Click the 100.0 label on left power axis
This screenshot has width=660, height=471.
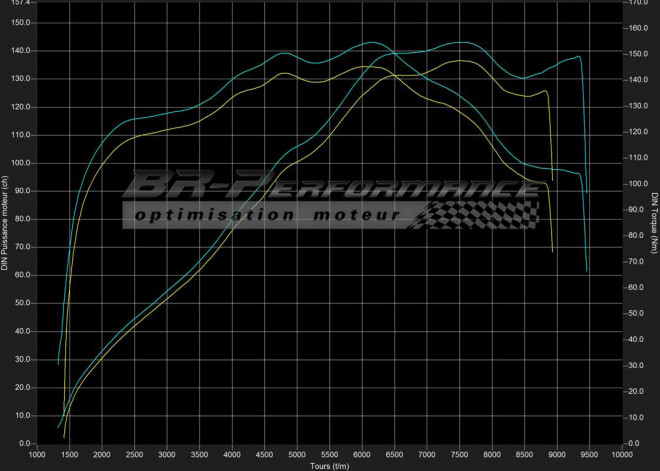22,163
